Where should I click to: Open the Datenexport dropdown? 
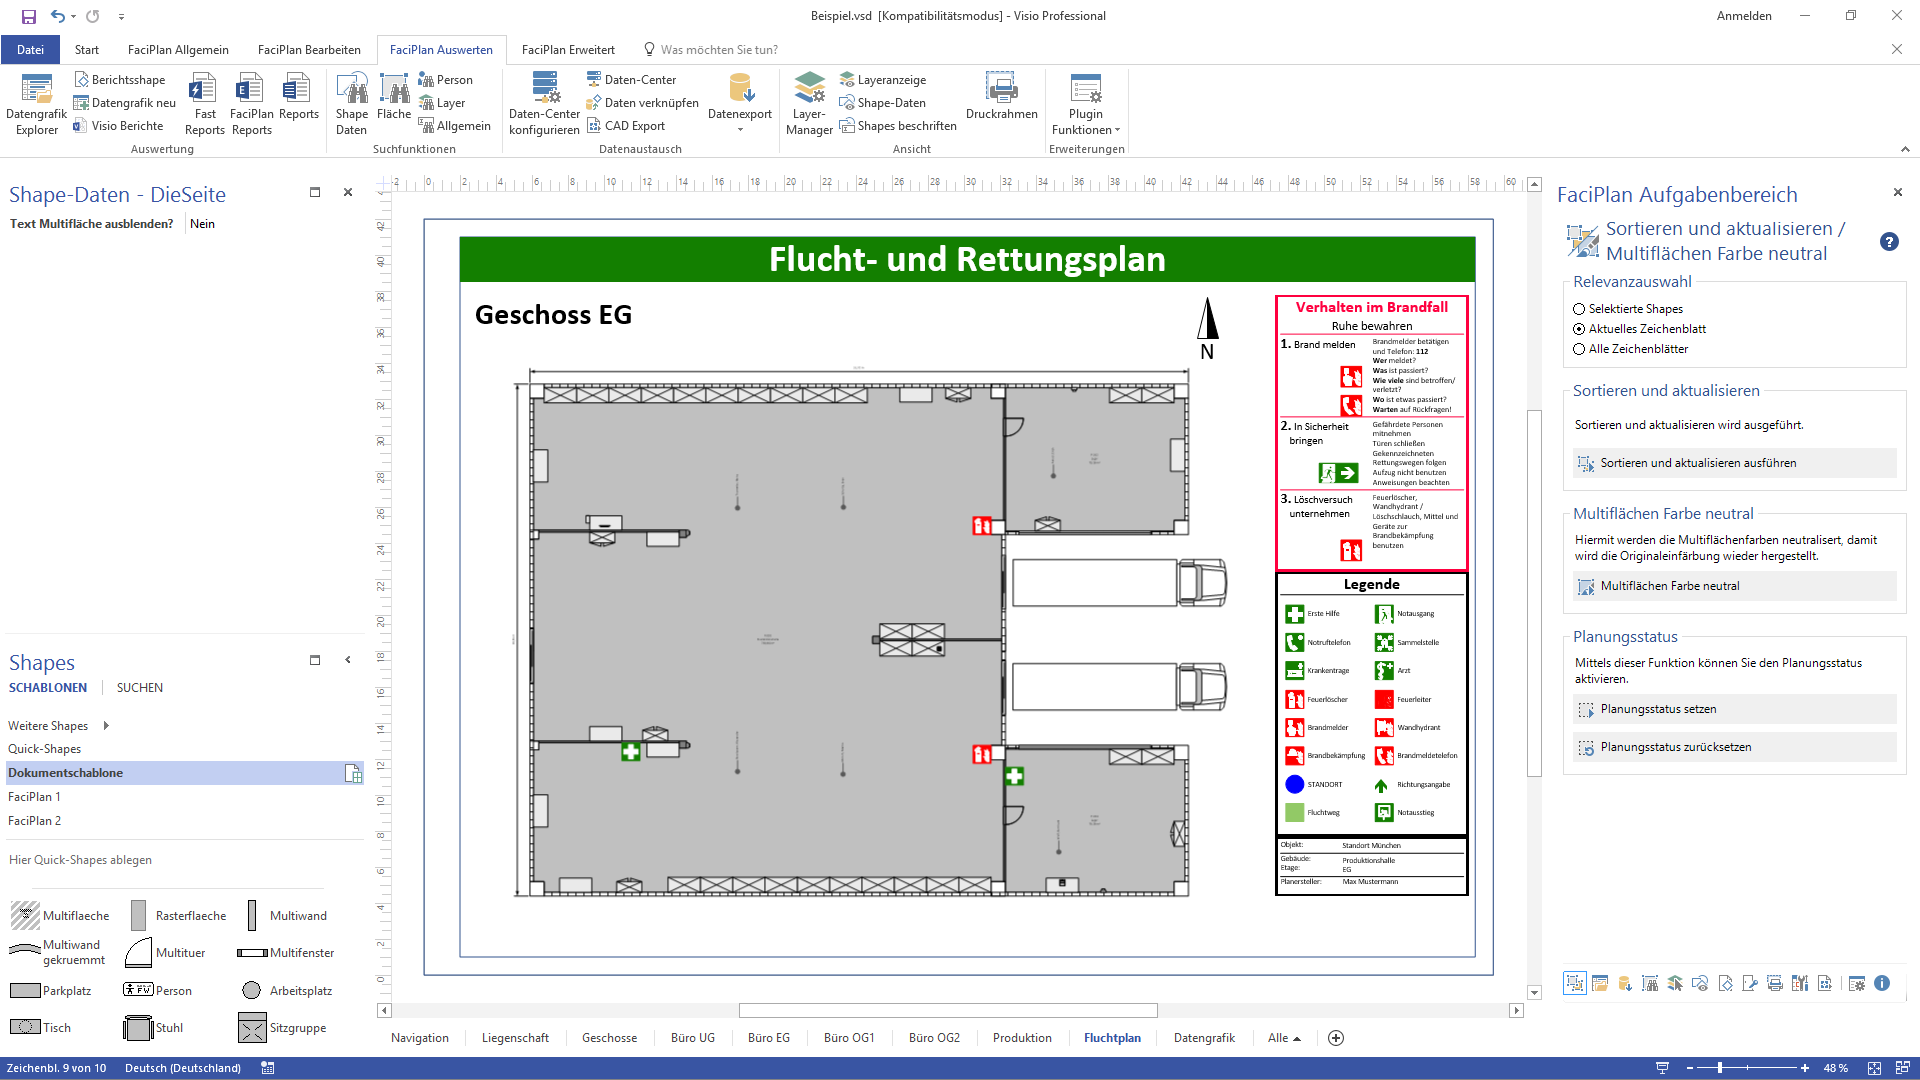(x=740, y=104)
